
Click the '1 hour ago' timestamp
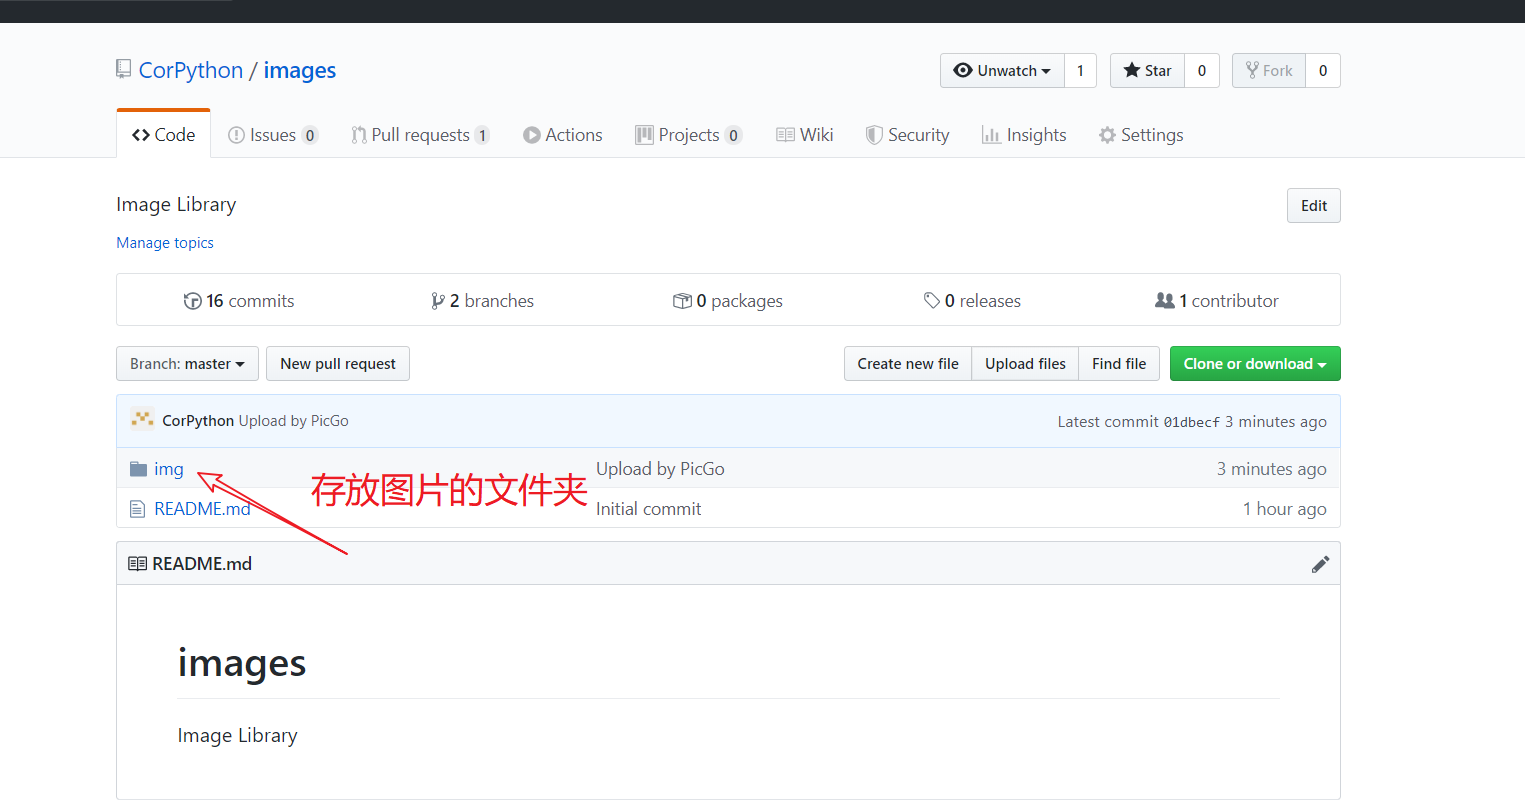point(1285,509)
